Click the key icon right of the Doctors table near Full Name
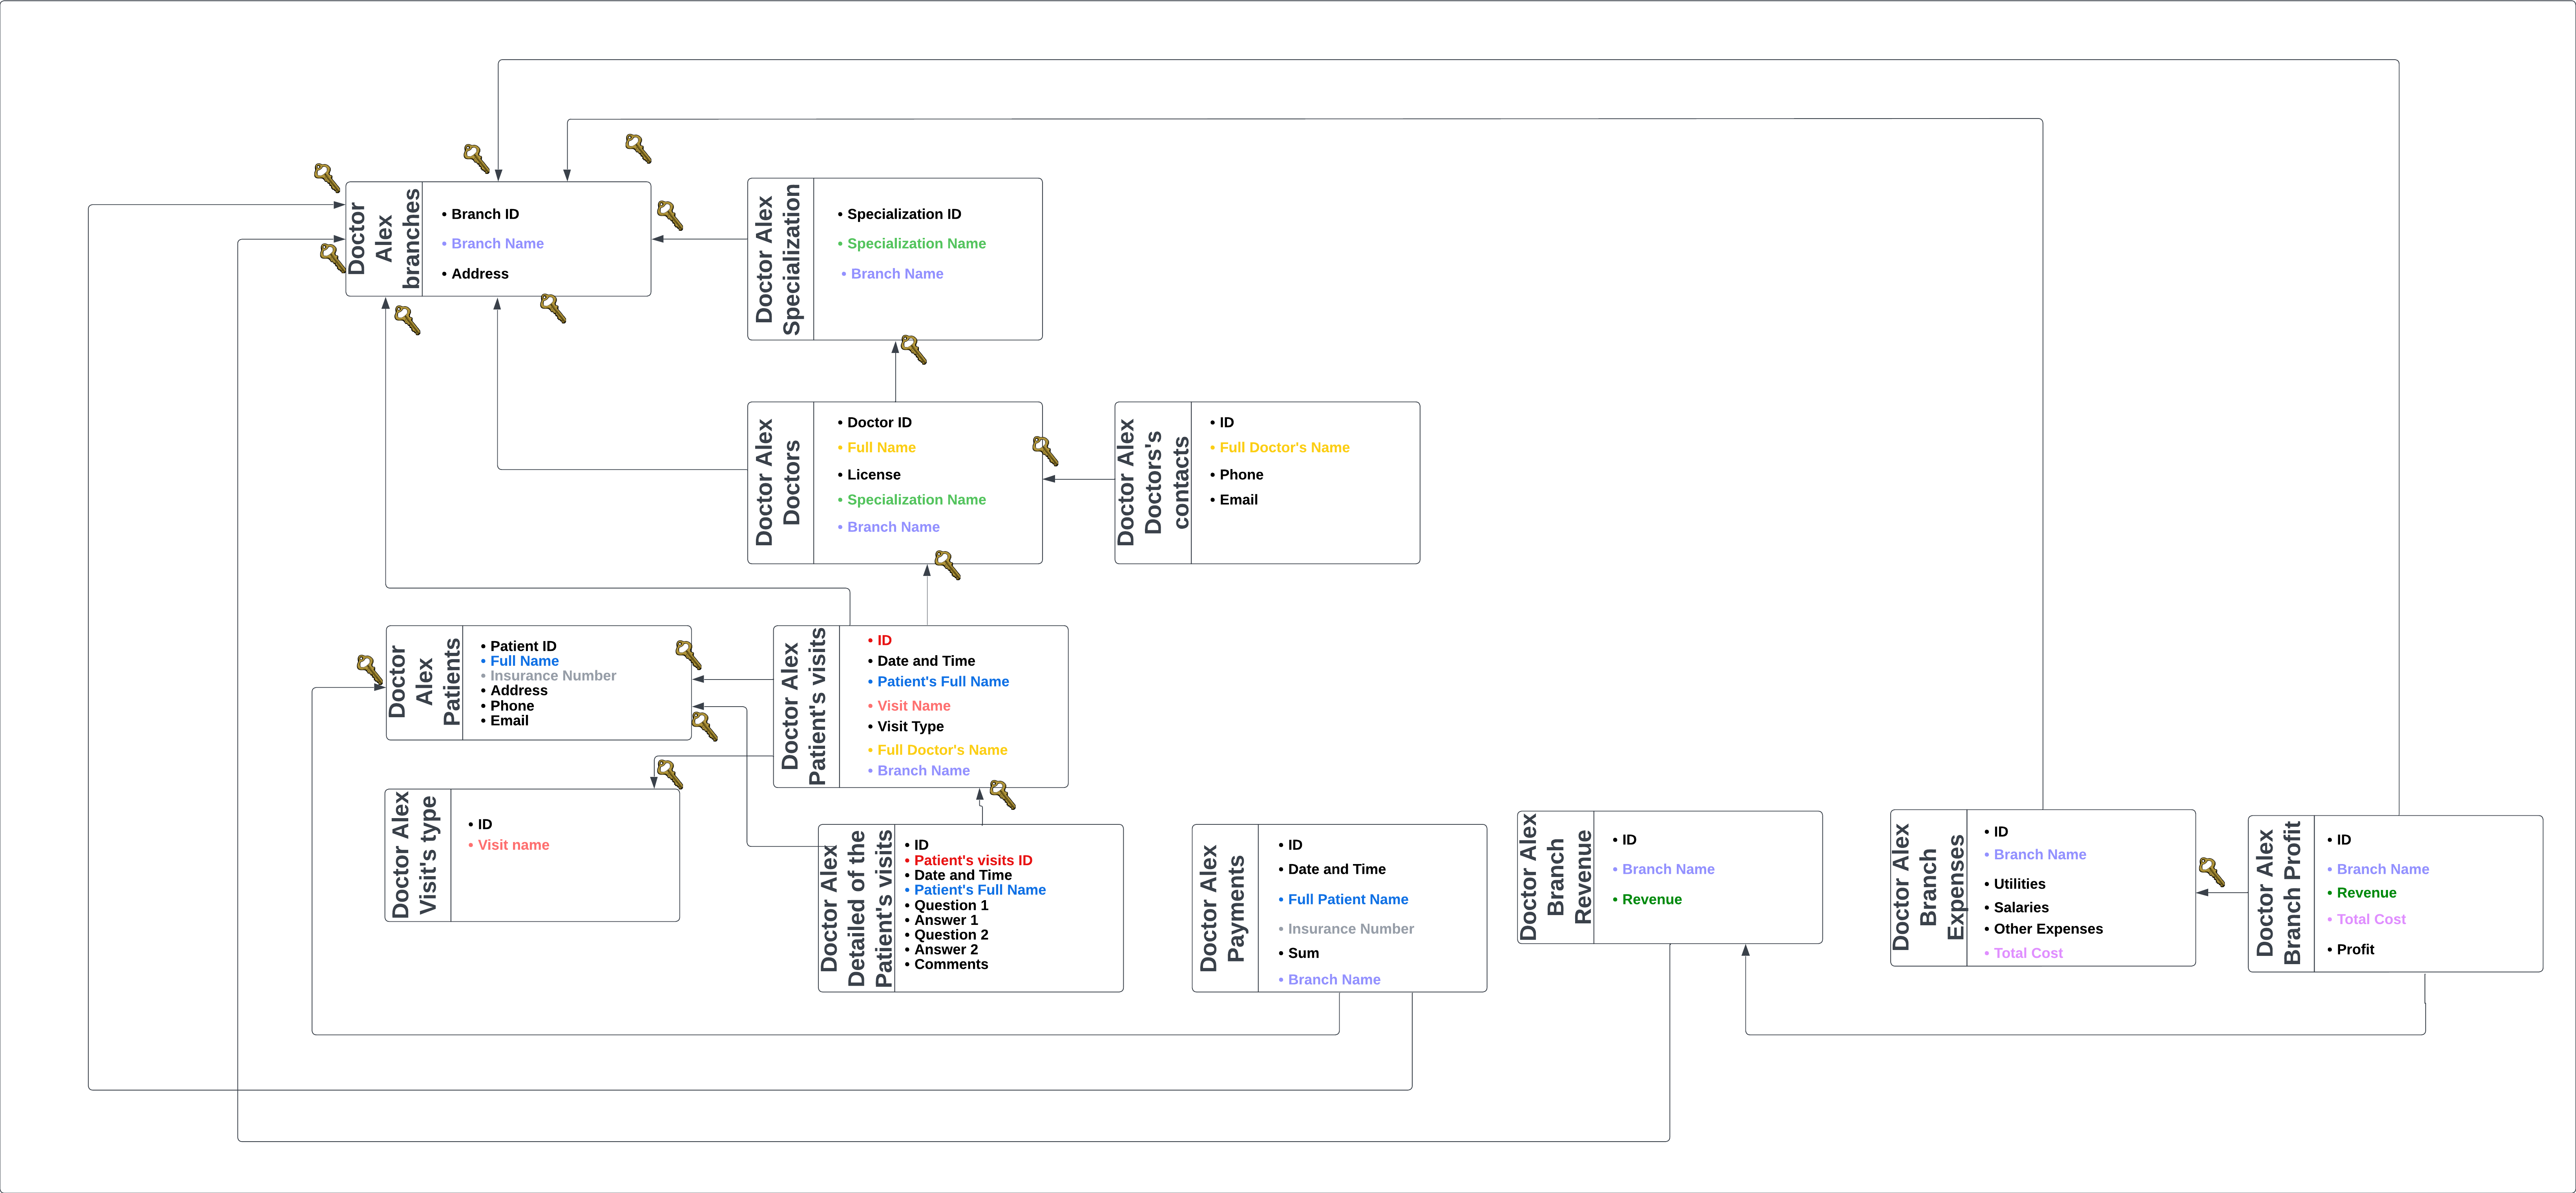Viewport: 2576px width, 1193px height. point(1045,451)
